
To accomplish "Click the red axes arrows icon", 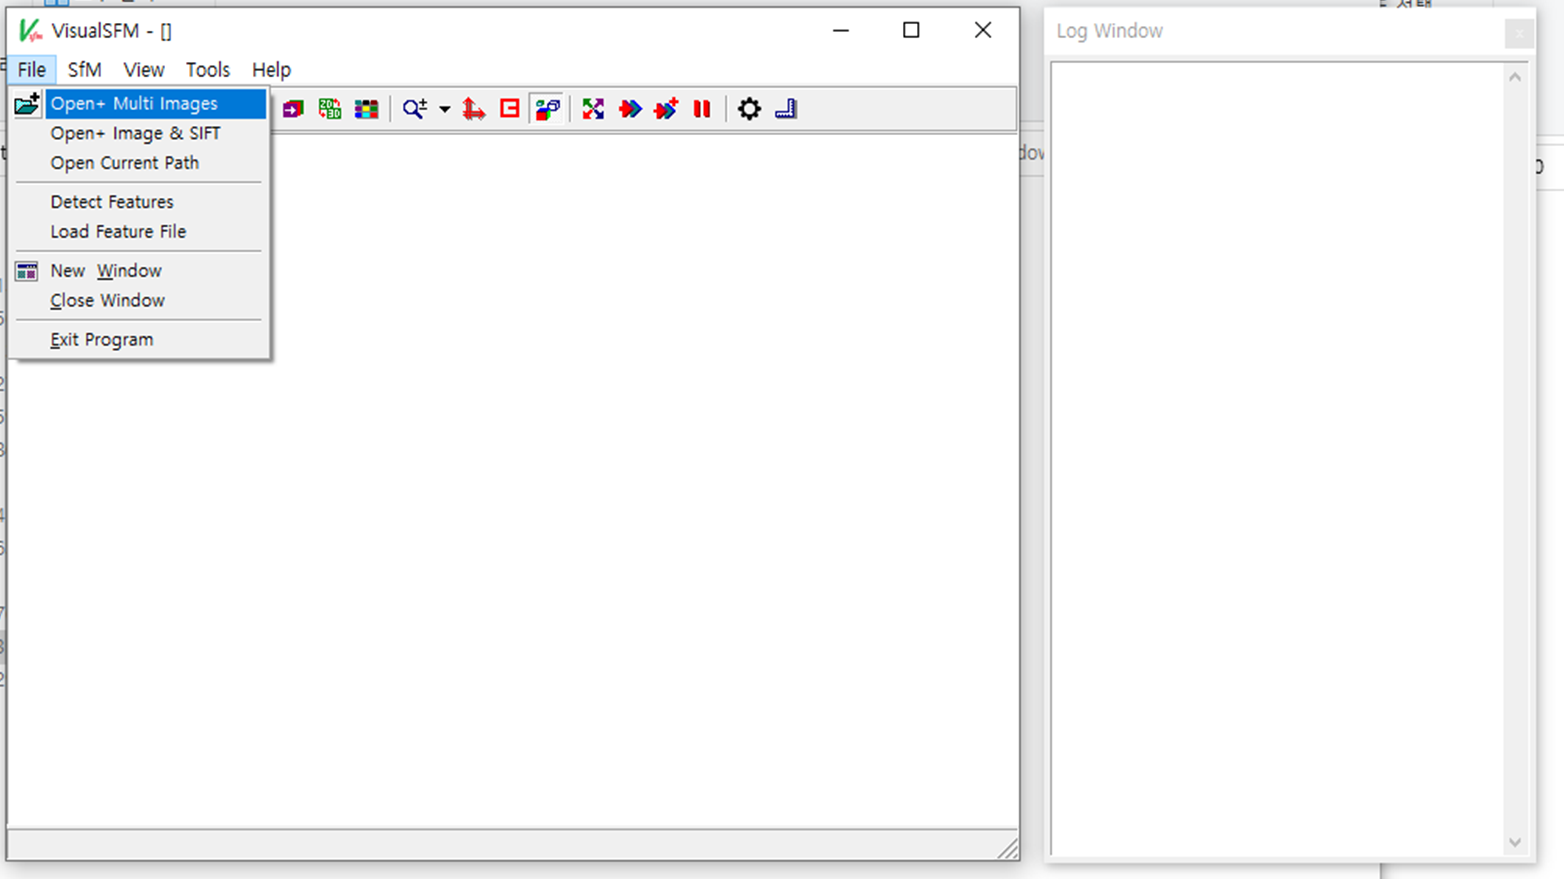I will click(x=473, y=109).
